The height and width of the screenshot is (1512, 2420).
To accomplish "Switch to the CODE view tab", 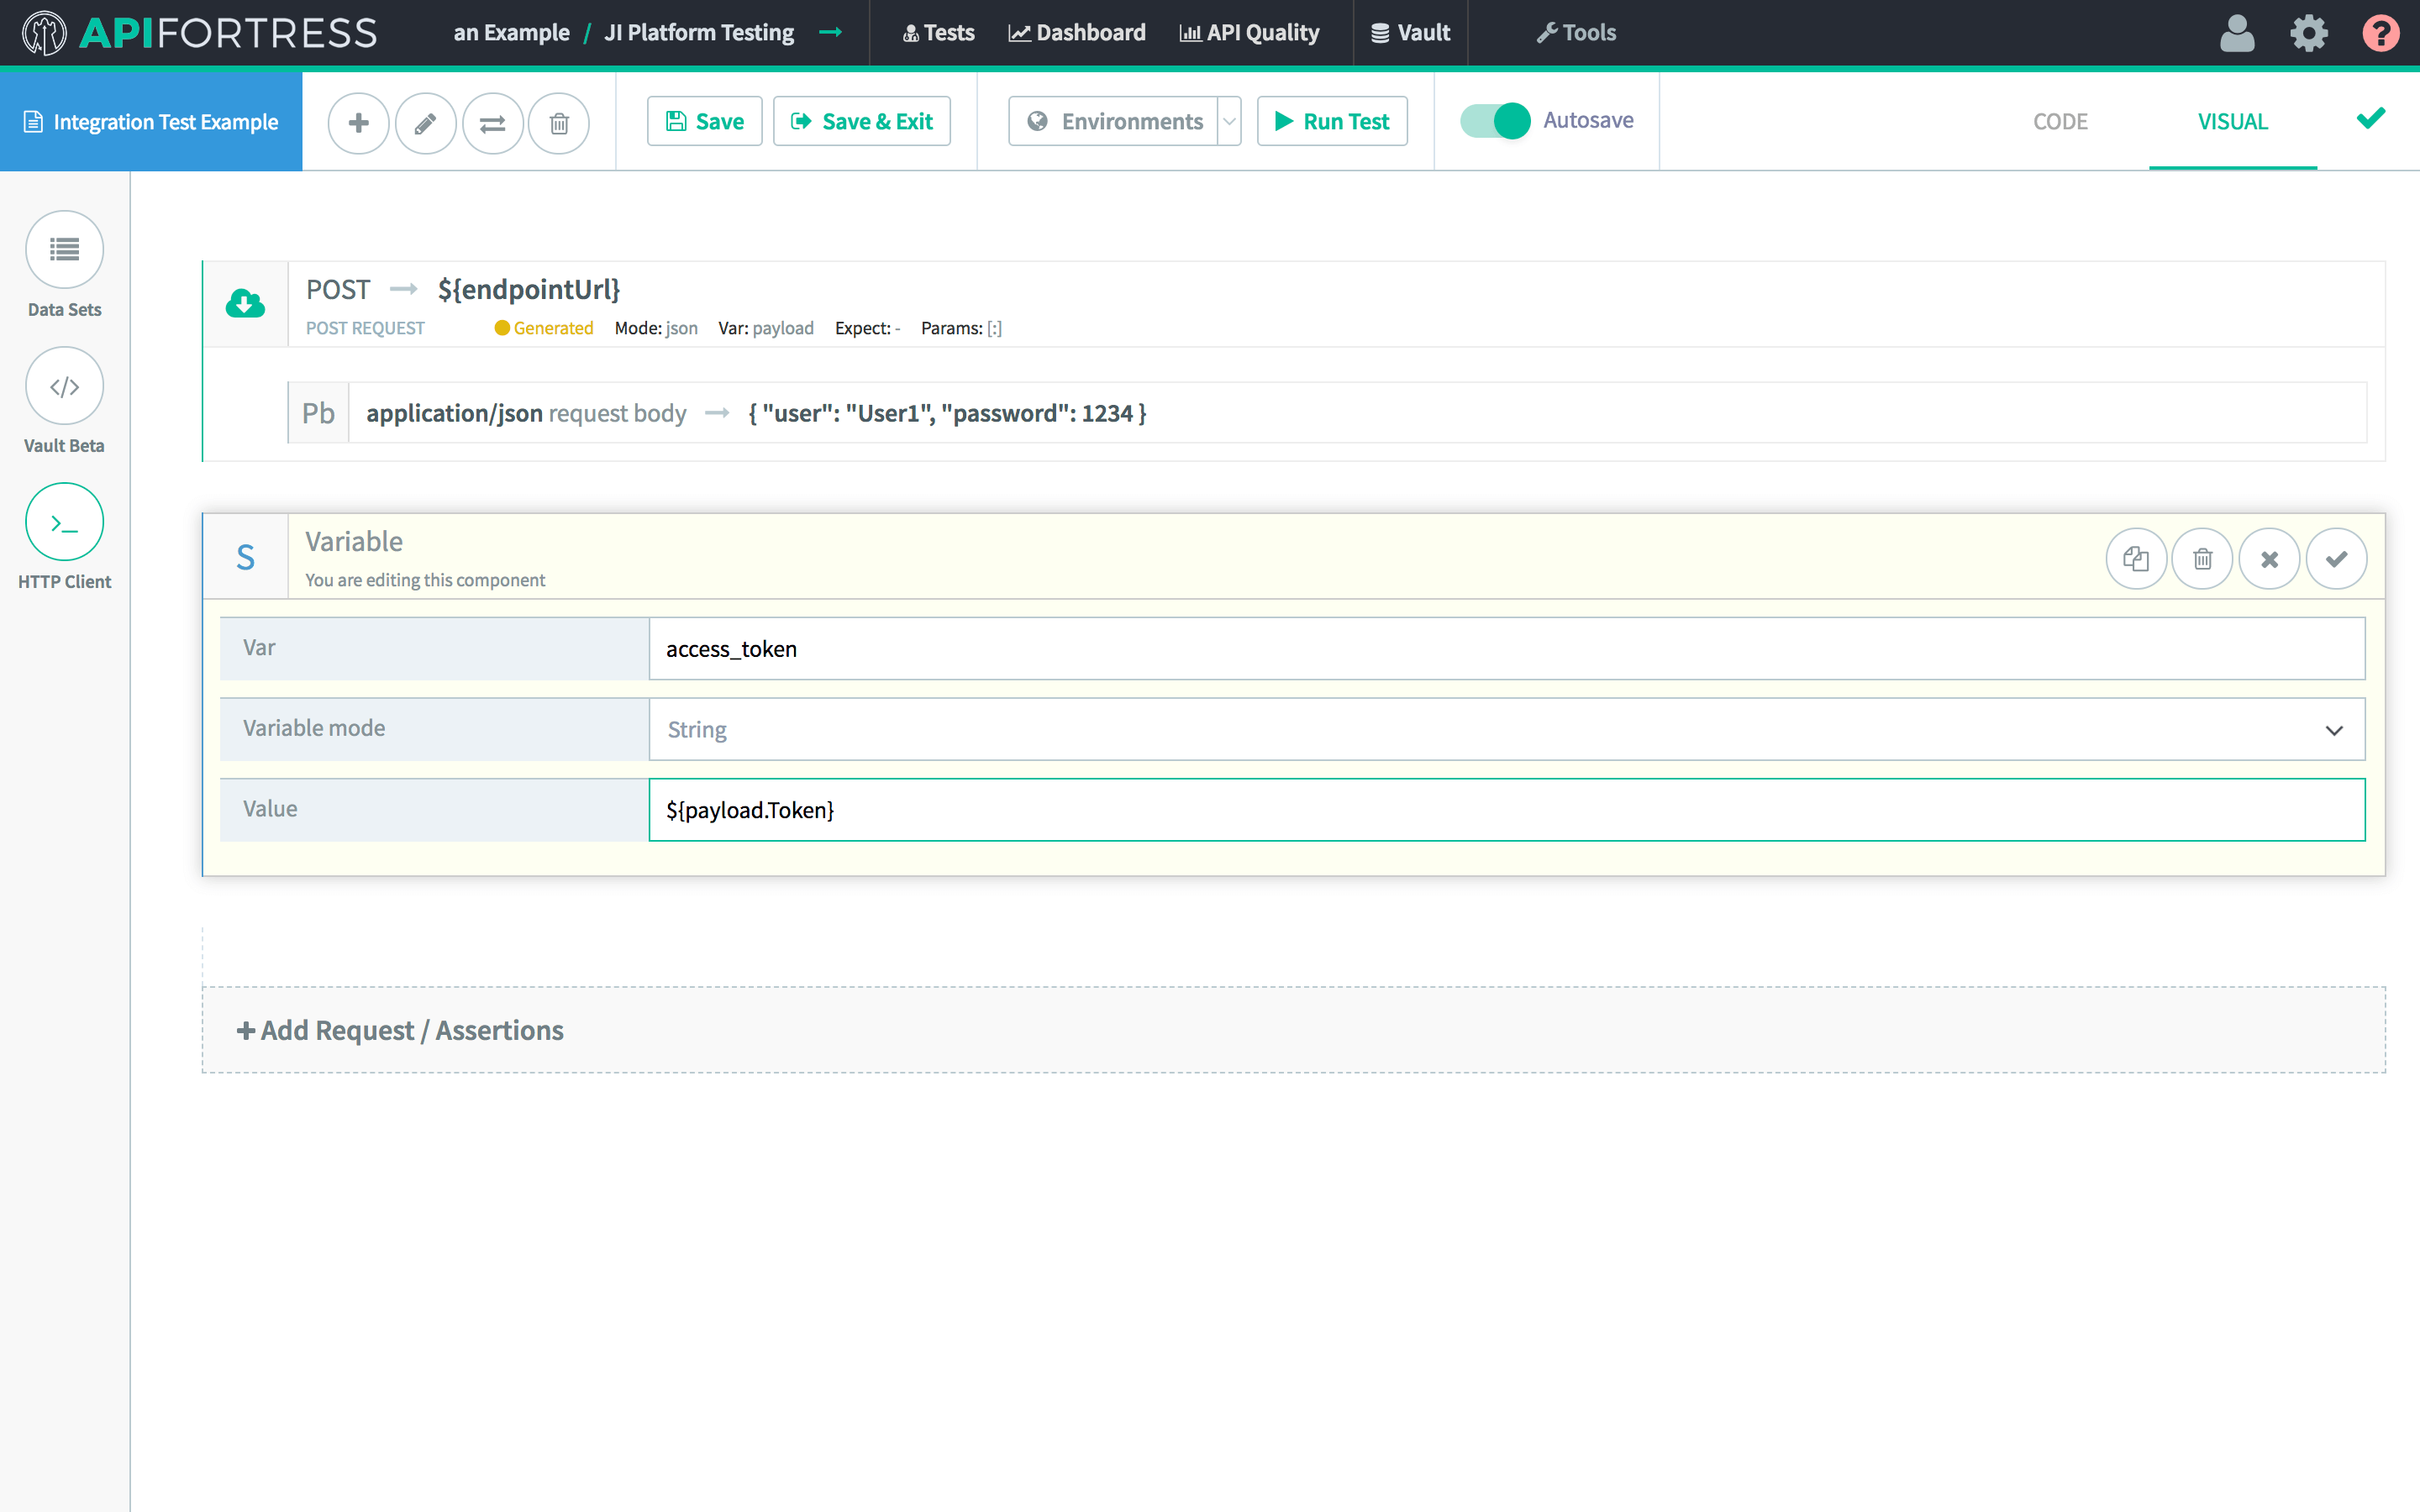I will pyautogui.click(x=2059, y=121).
